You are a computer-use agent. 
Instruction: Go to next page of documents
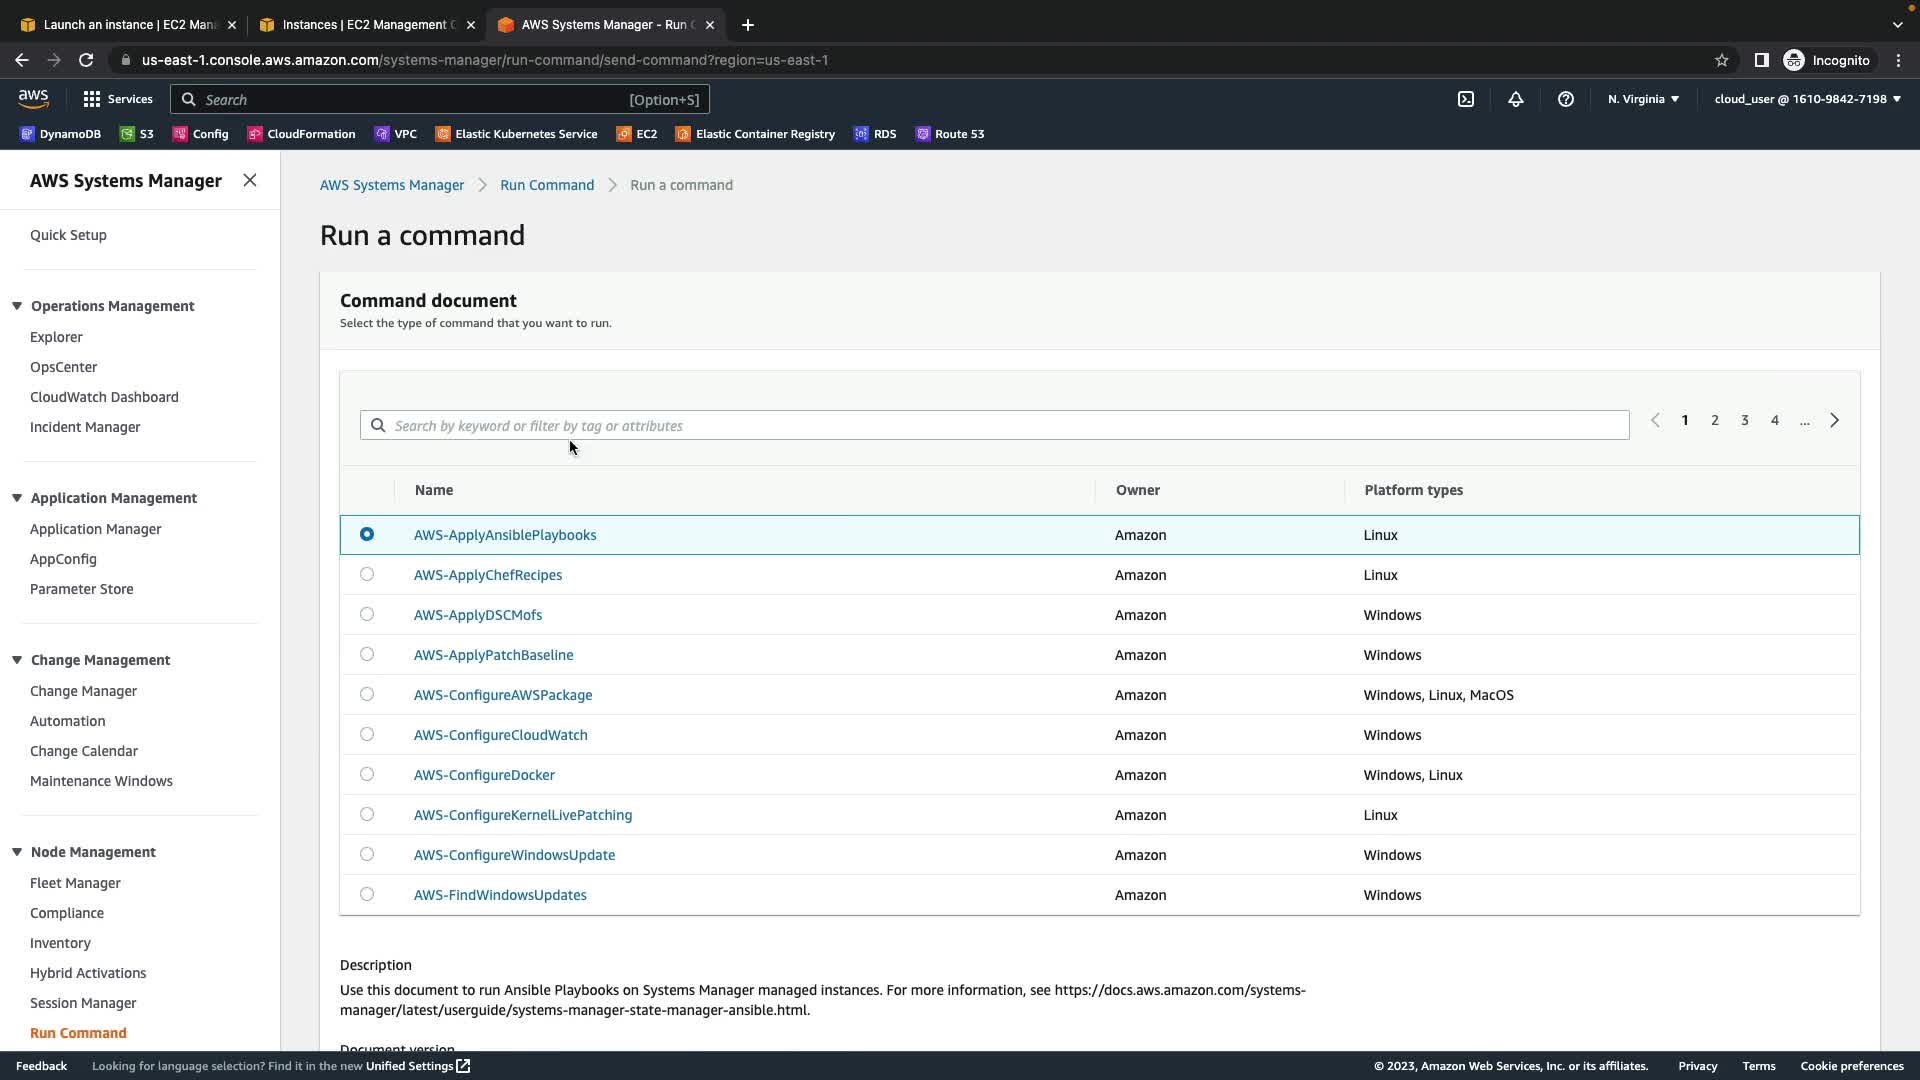tap(1834, 421)
